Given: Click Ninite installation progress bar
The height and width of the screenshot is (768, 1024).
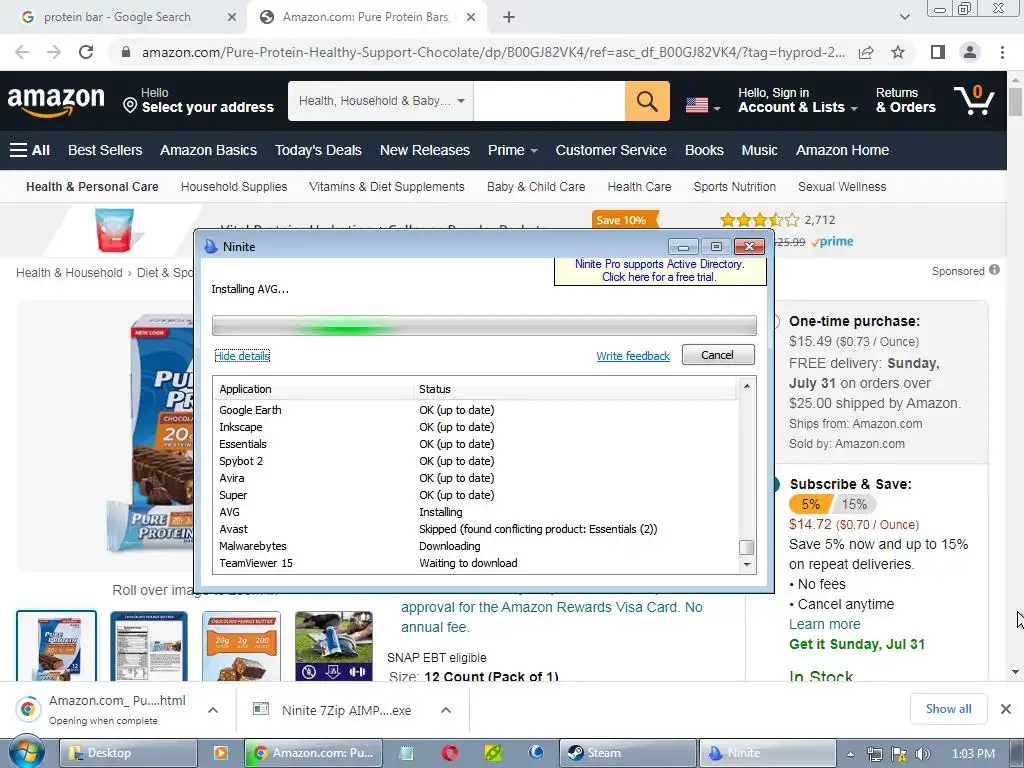Looking at the screenshot, I should click(x=484, y=325).
